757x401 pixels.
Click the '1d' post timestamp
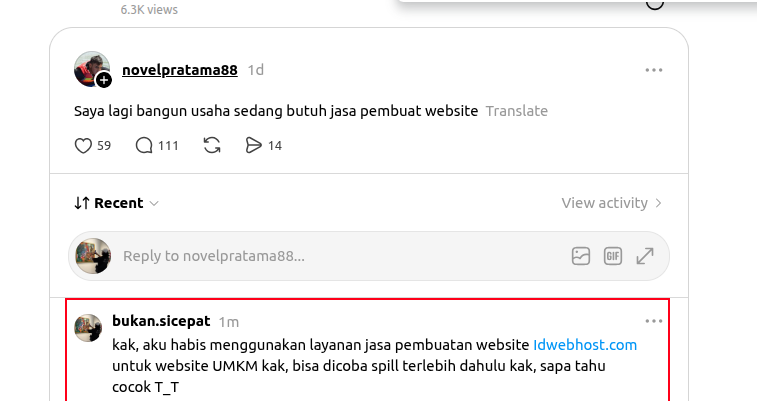coord(255,70)
